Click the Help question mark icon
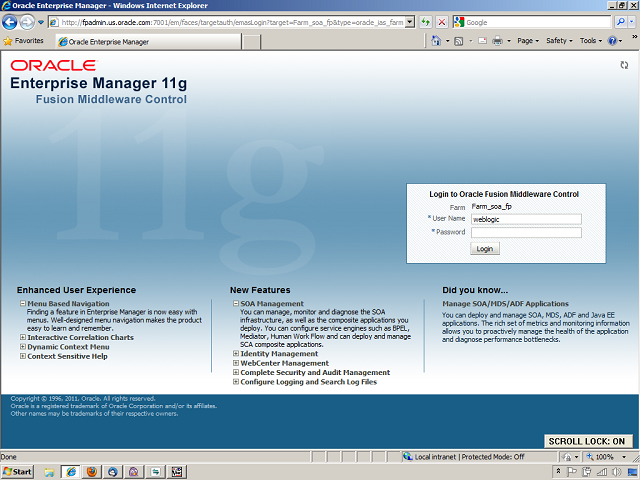 point(612,41)
